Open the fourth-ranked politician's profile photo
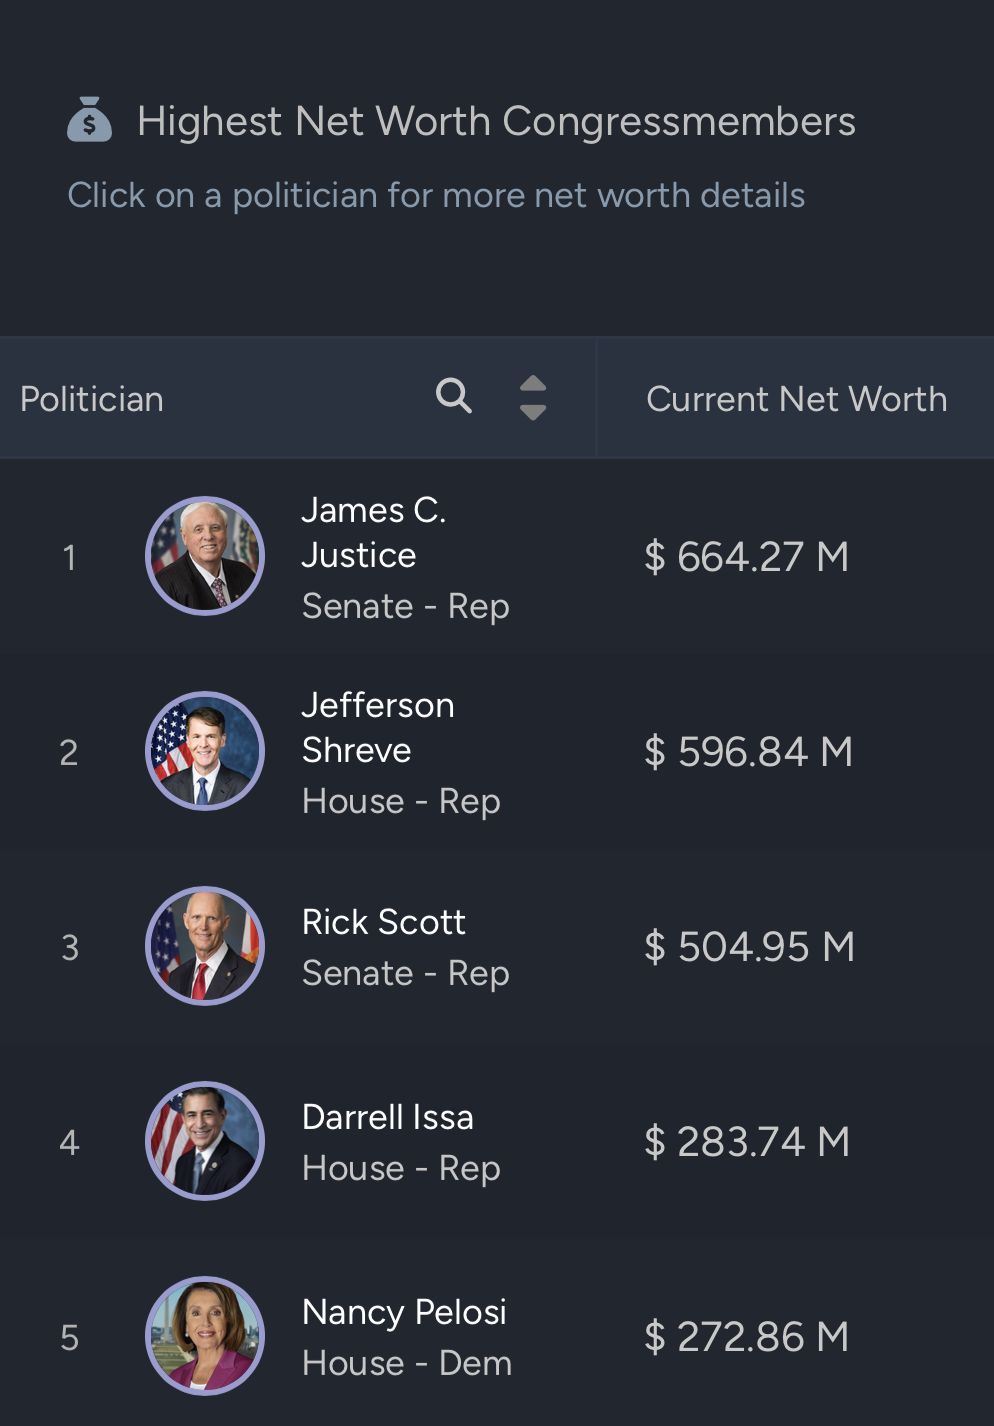994x1426 pixels. [x=205, y=1141]
